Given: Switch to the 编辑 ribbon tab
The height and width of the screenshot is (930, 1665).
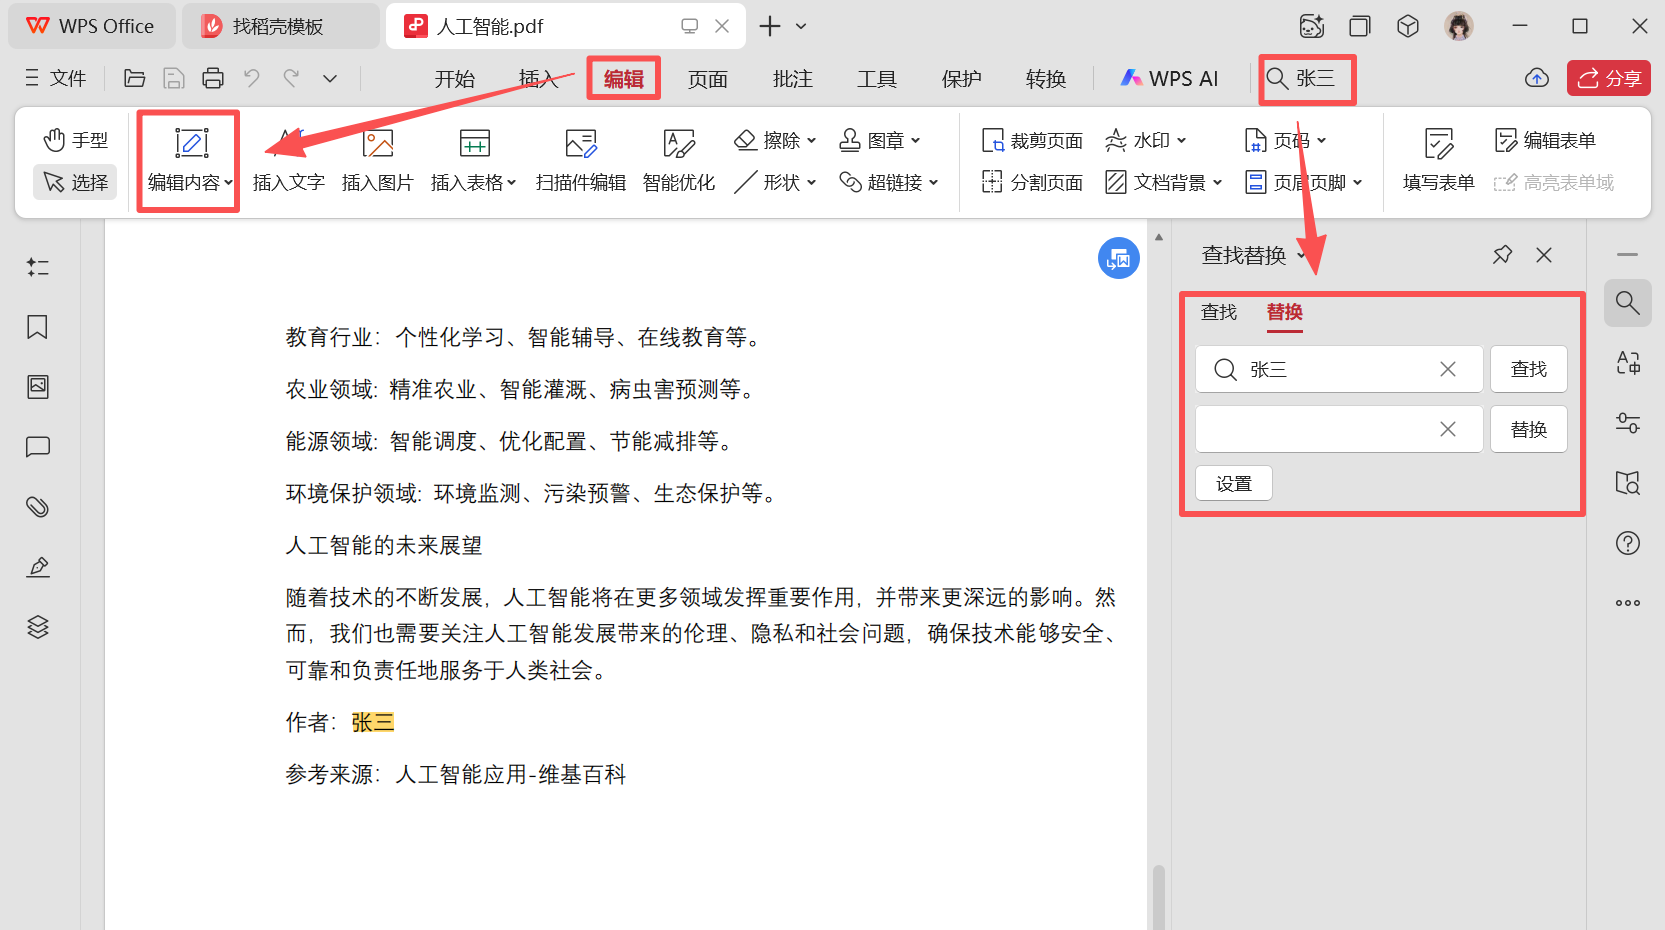Looking at the screenshot, I should point(623,78).
